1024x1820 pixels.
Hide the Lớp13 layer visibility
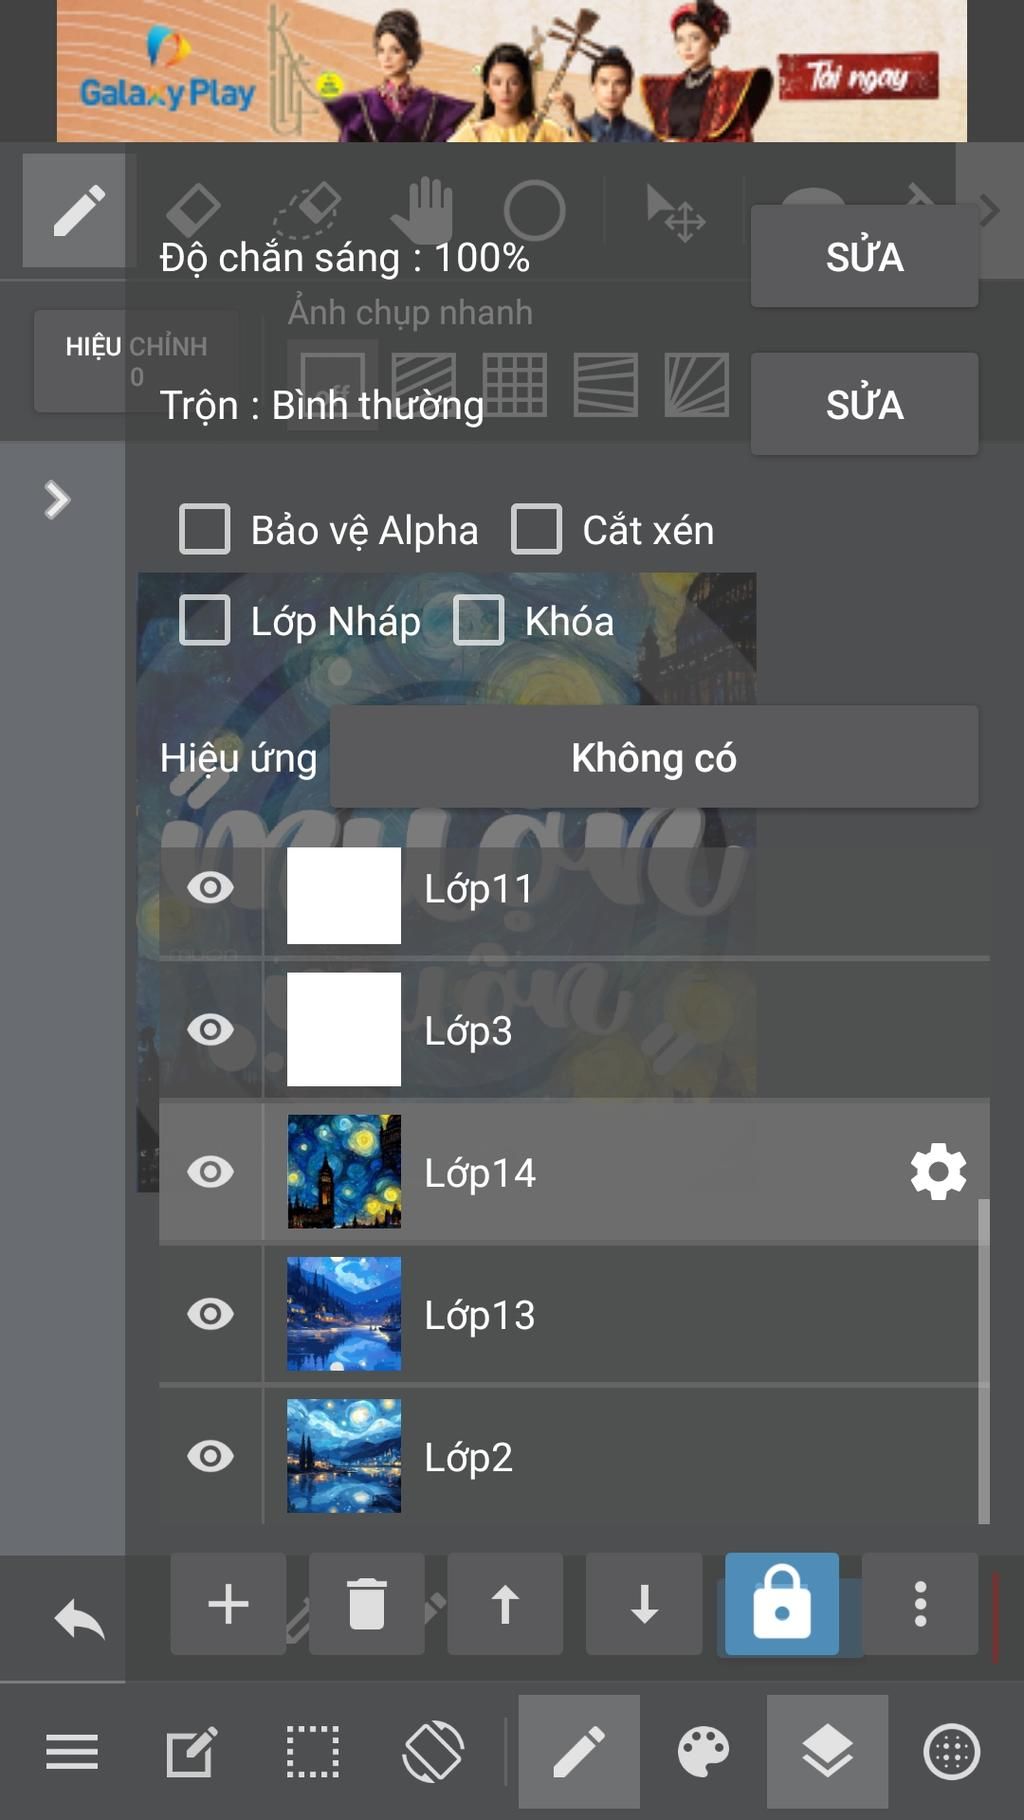(210, 1314)
